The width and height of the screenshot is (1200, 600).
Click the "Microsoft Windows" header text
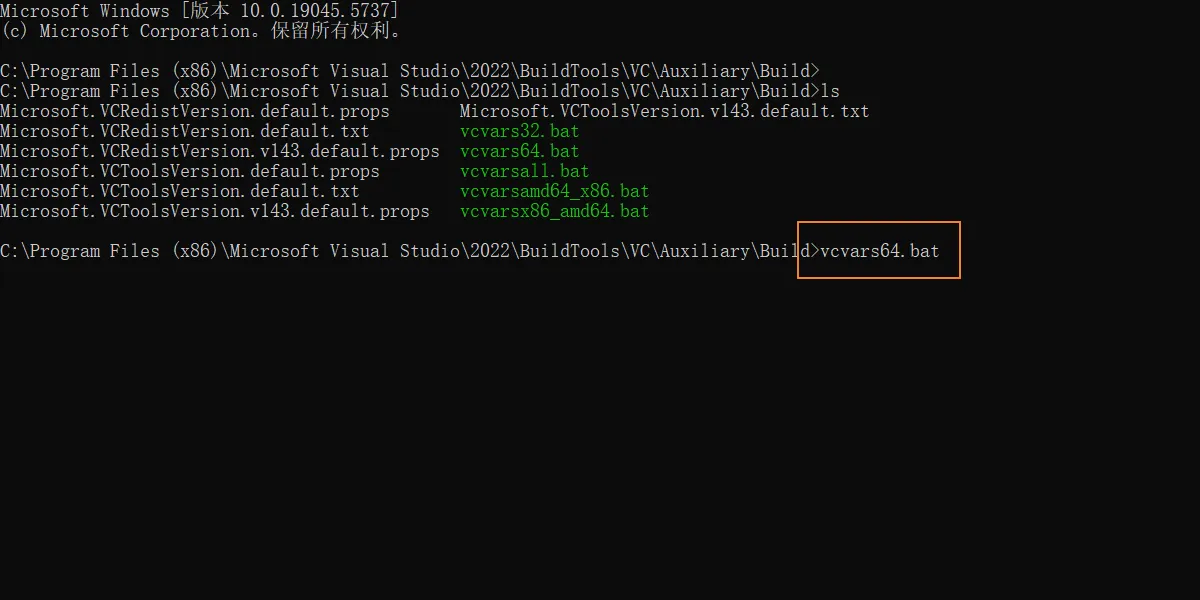click(85, 11)
